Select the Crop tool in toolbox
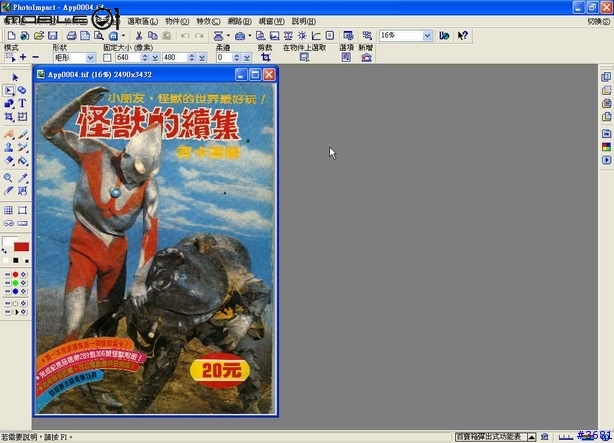Viewport: 614px width, 443px height. tap(9, 117)
